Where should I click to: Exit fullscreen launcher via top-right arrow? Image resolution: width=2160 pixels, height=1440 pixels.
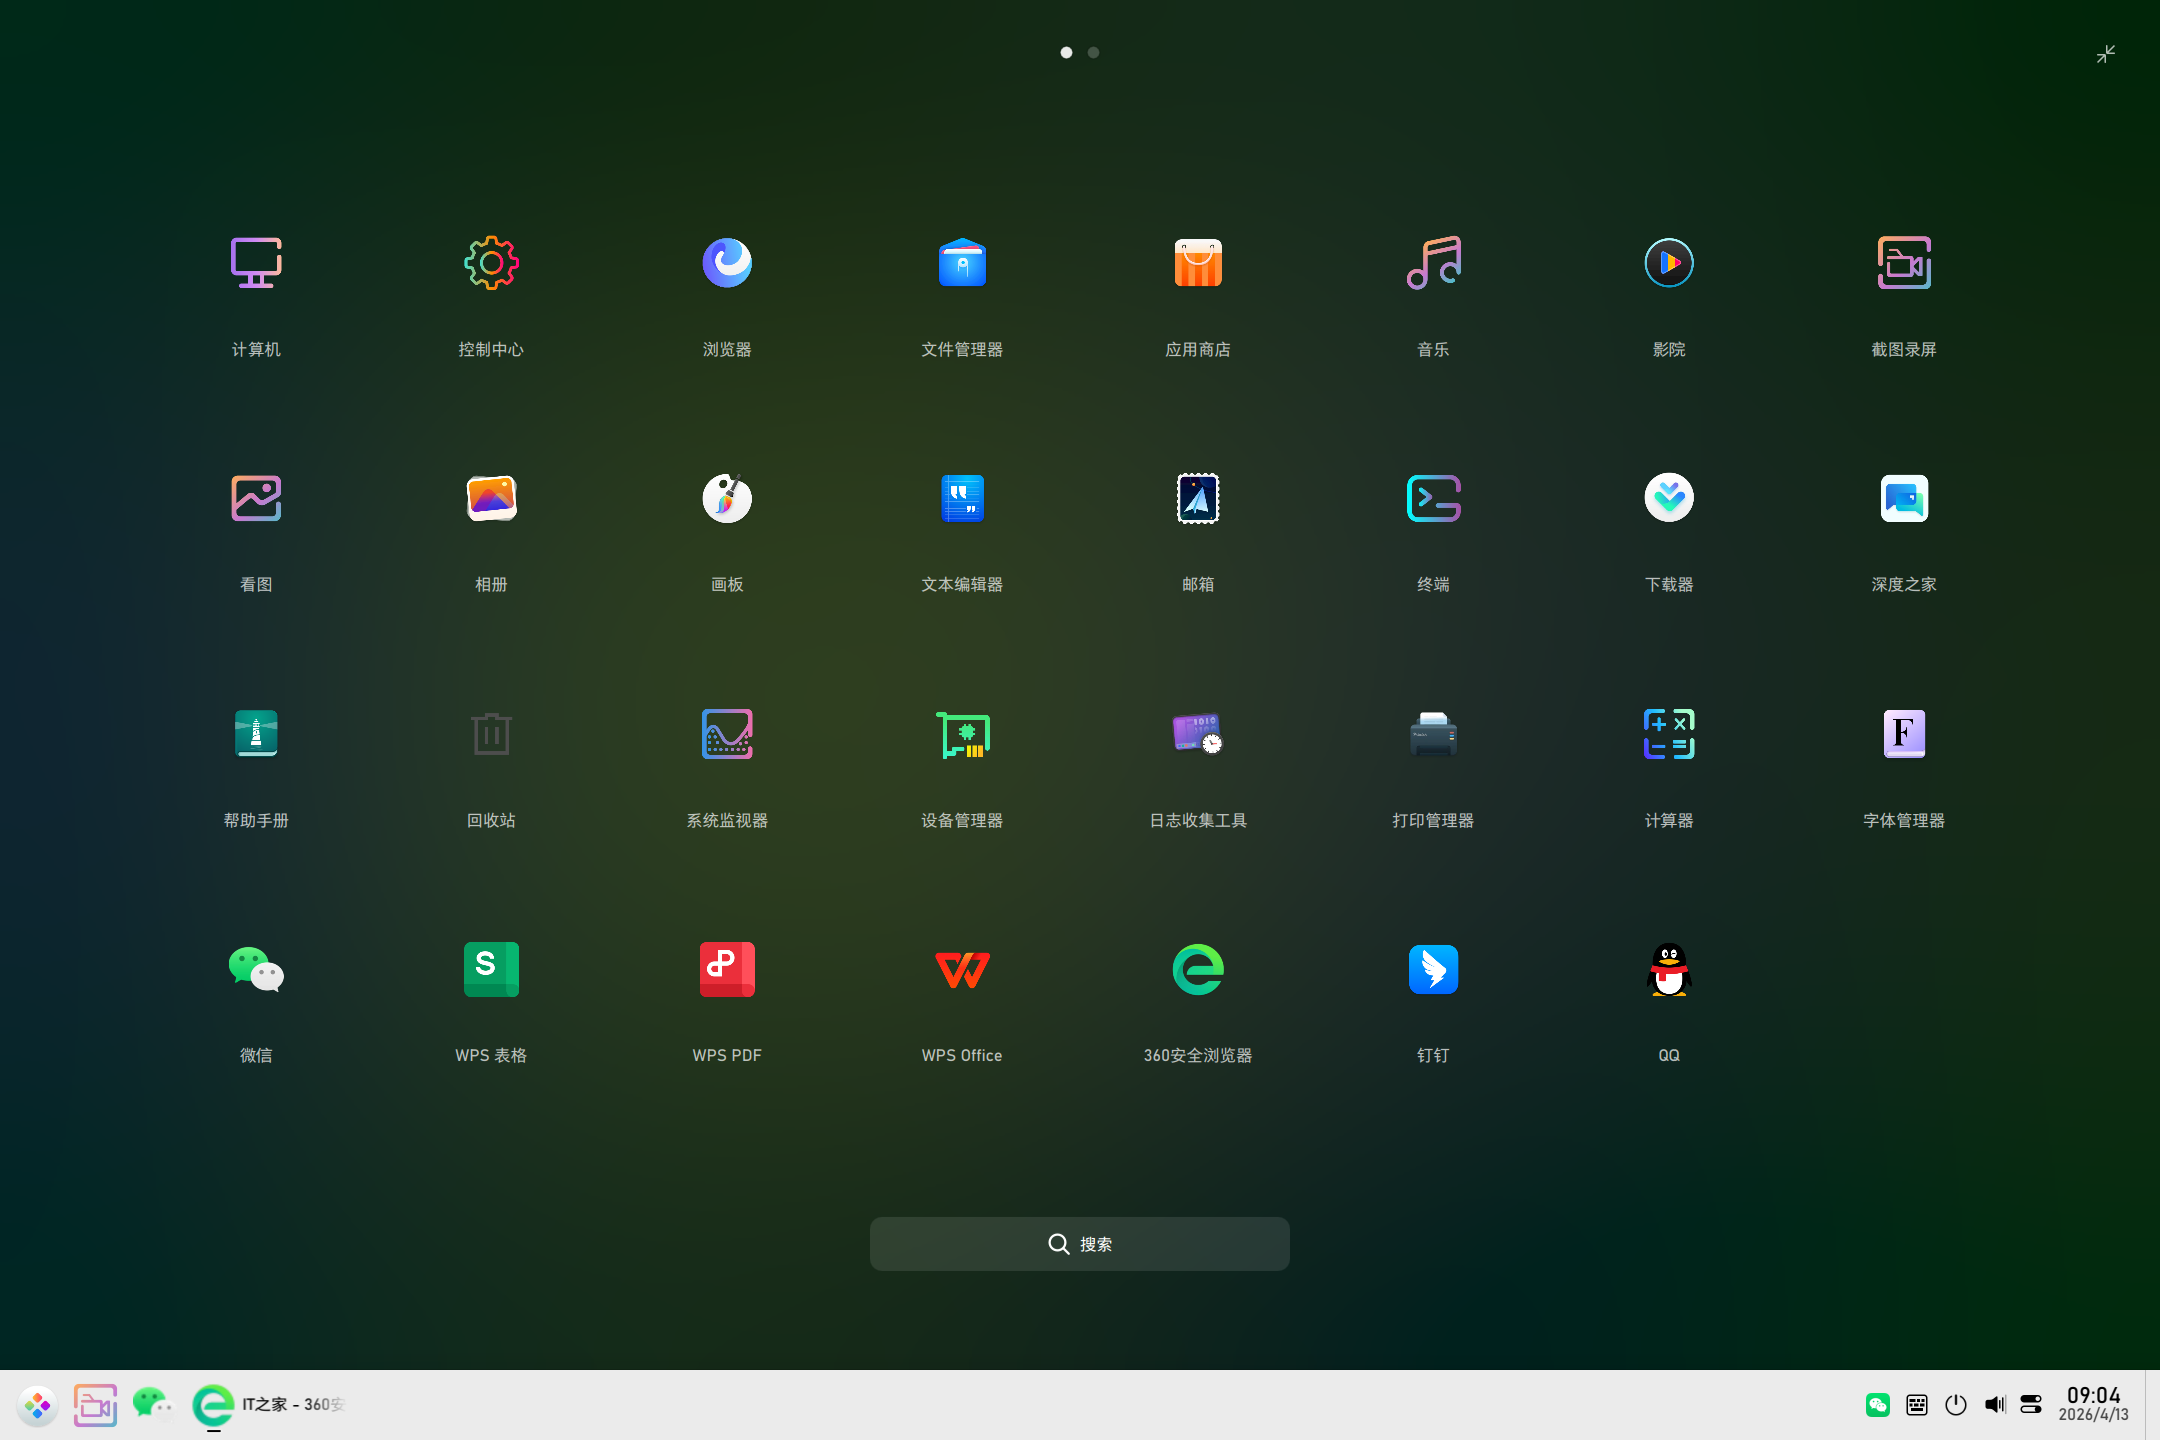[x=2106, y=53]
